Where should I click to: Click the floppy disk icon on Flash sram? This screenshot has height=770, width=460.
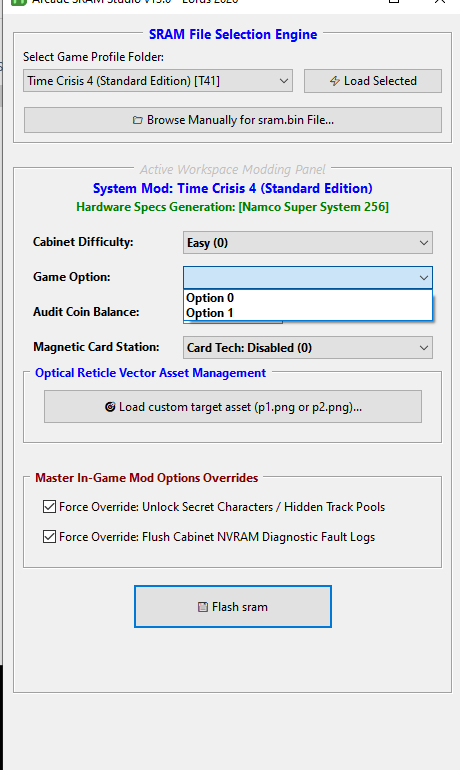click(x=203, y=607)
